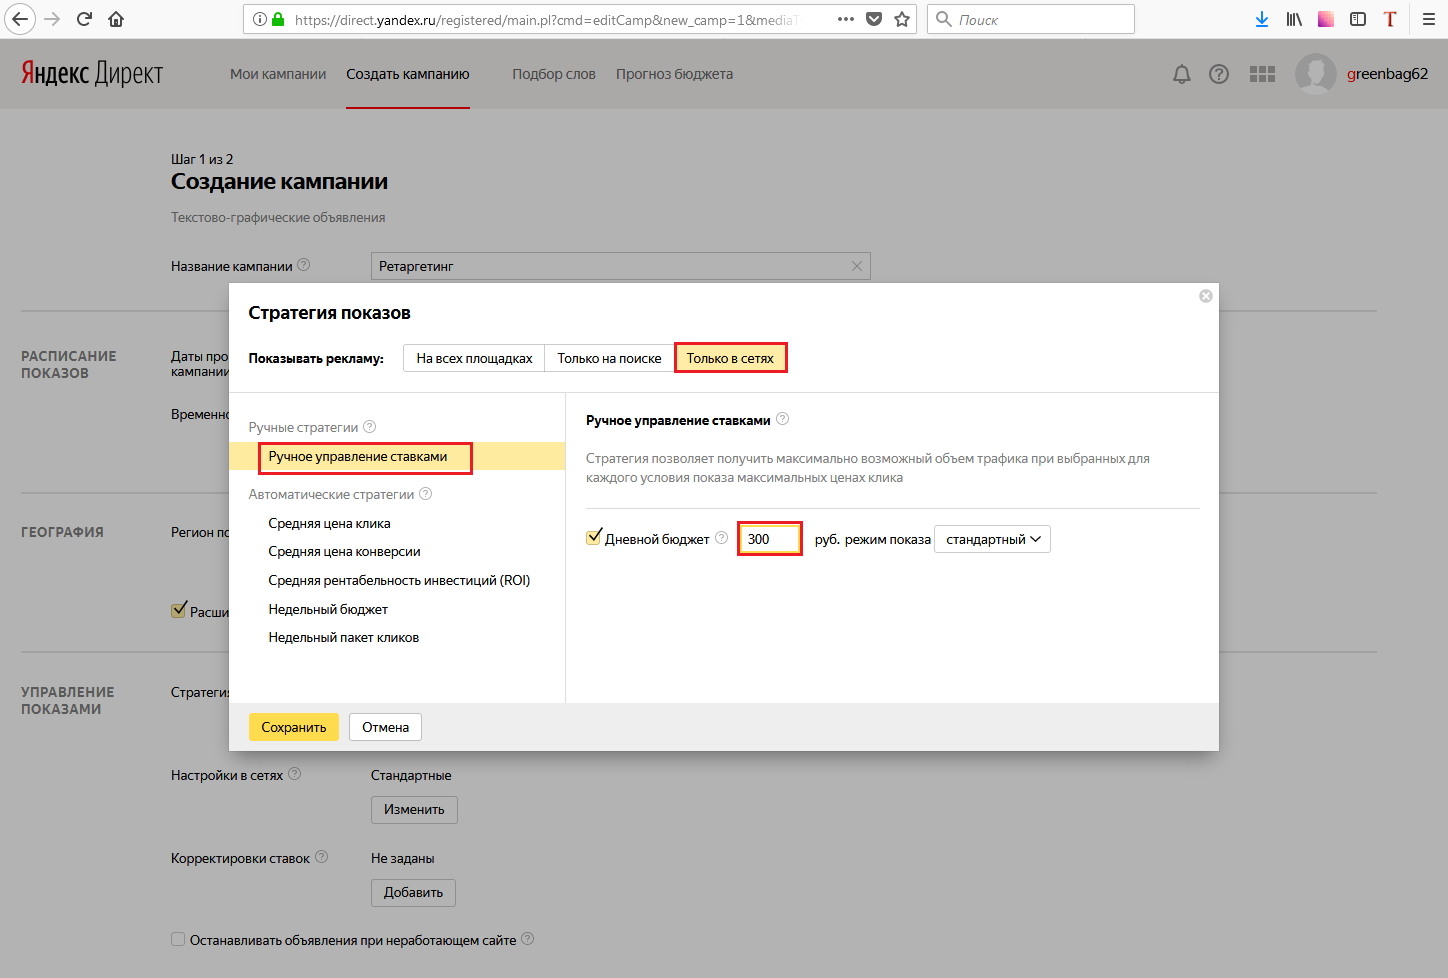Click the red T extension icon
Image resolution: width=1448 pixels, height=978 pixels.
click(1390, 19)
